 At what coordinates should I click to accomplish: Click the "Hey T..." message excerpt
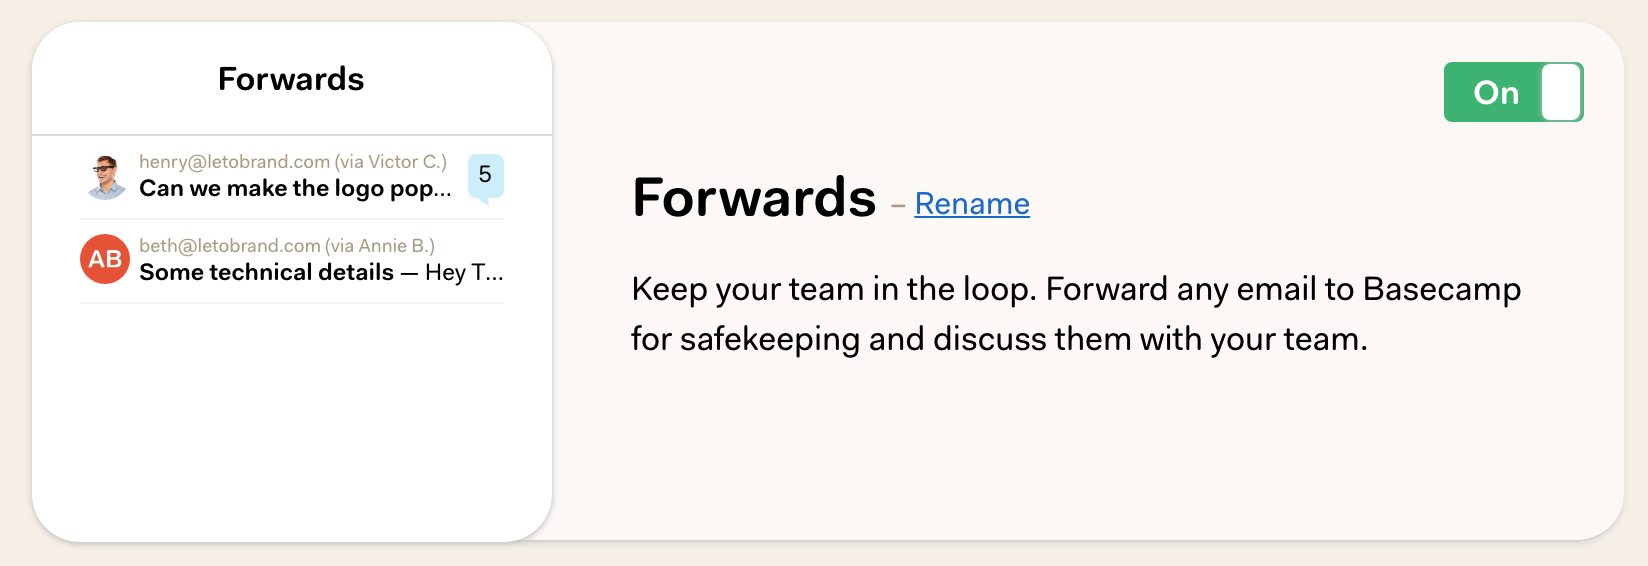coord(464,272)
